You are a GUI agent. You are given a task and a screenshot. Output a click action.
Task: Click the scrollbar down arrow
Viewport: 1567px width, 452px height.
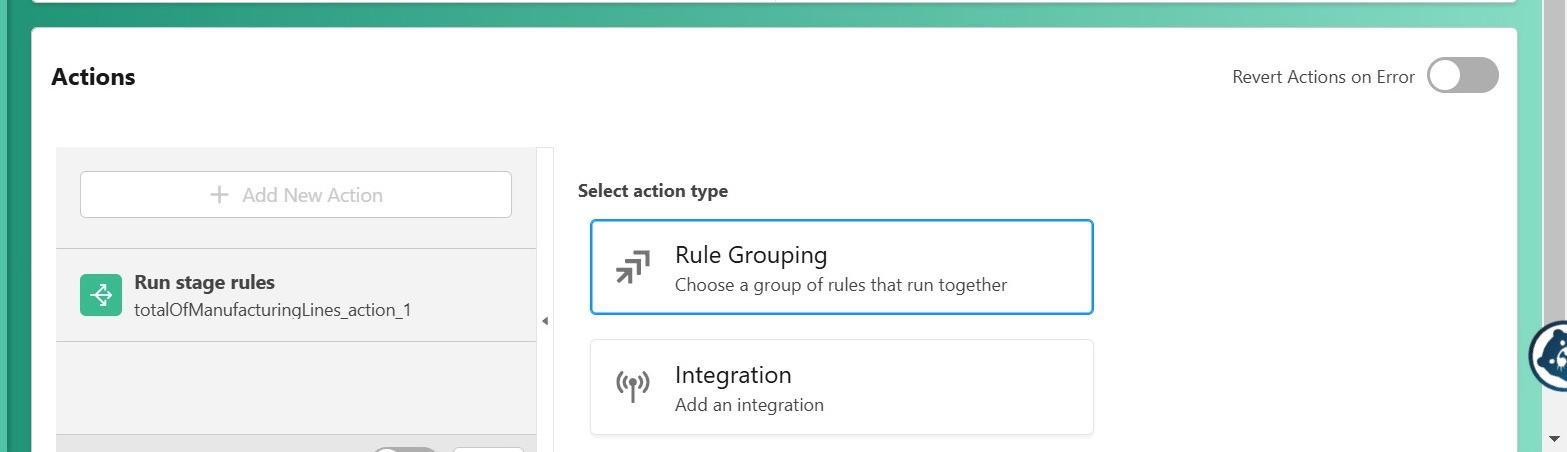click(x=1556, y=438)
